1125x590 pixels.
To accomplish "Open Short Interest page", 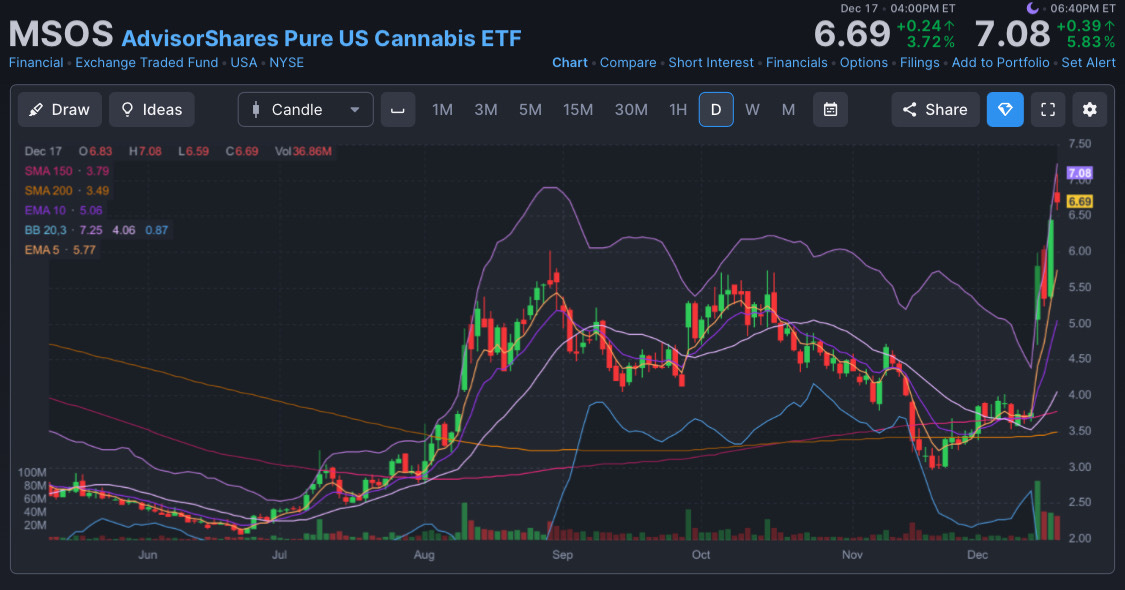I will 711,62.
